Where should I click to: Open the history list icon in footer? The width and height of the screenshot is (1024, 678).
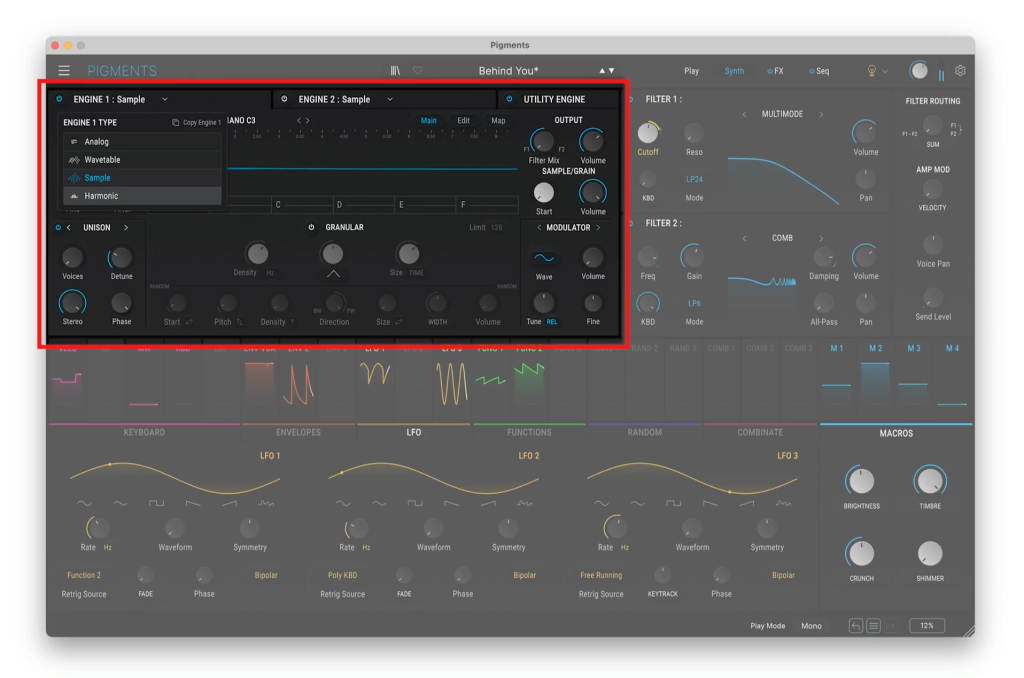click(873, 626)
